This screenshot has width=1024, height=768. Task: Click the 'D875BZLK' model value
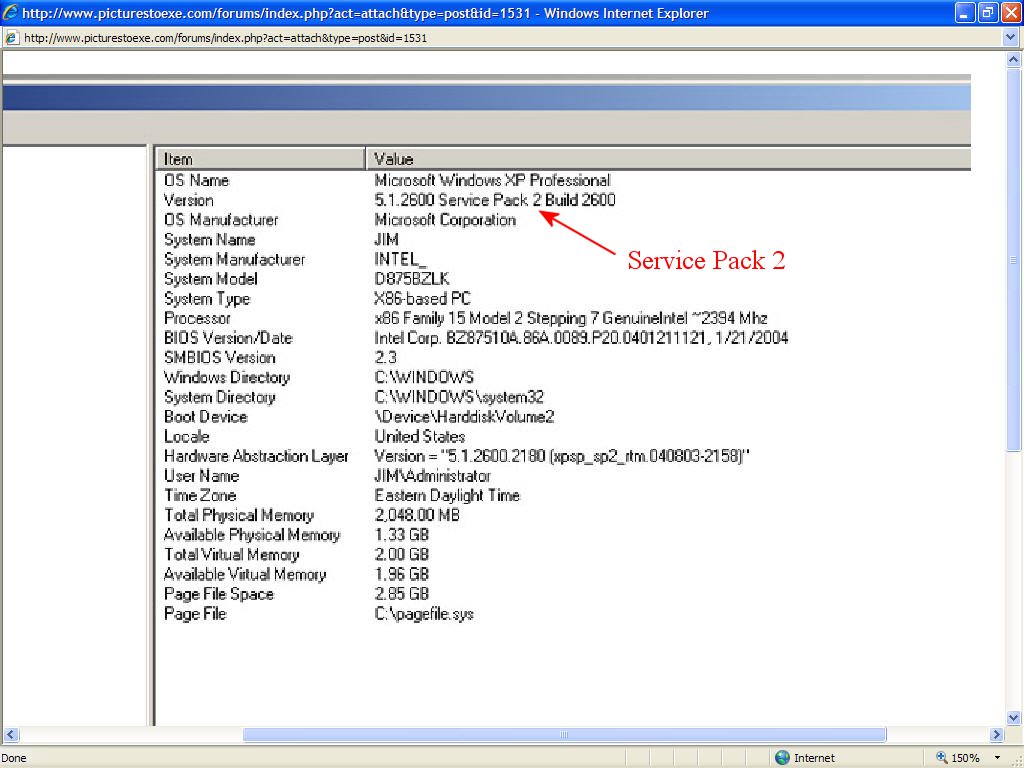[412, 279]
